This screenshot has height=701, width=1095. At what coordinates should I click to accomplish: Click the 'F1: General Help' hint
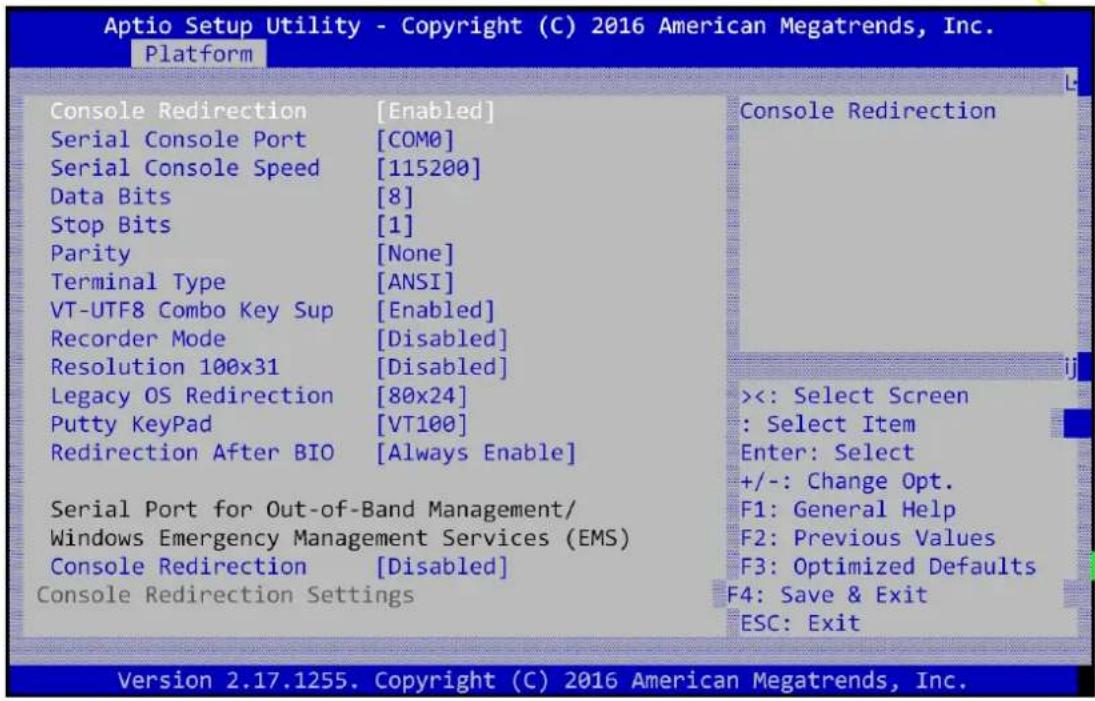pyautogui.click(x=848, y=510)
